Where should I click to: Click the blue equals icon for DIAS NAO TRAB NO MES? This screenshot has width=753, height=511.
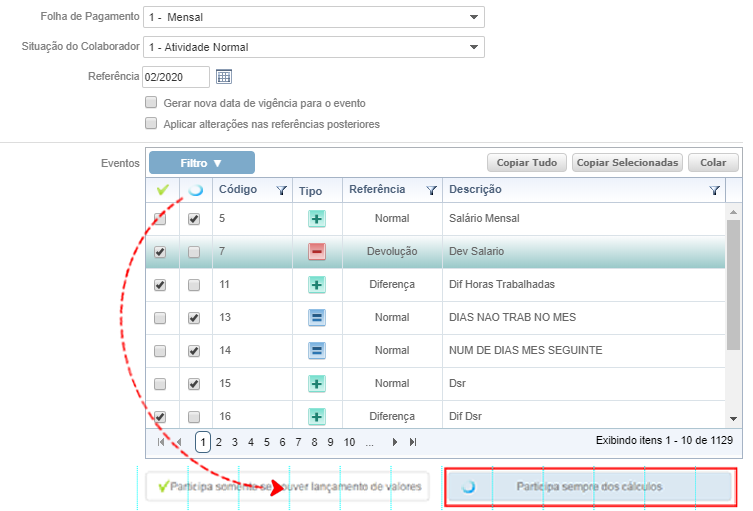316,318
